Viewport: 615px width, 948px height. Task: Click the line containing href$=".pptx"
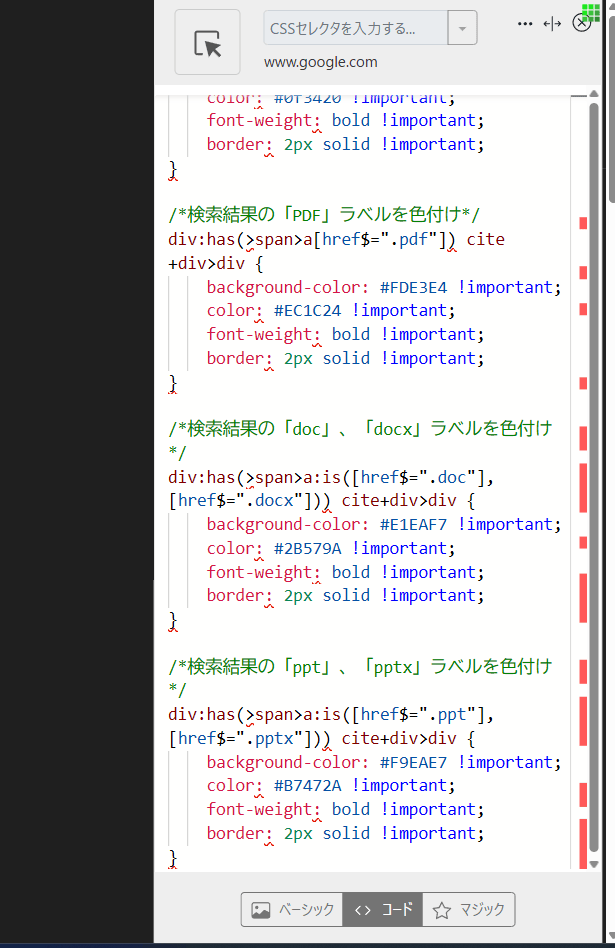pyautogui.click(x=322, y=738)
